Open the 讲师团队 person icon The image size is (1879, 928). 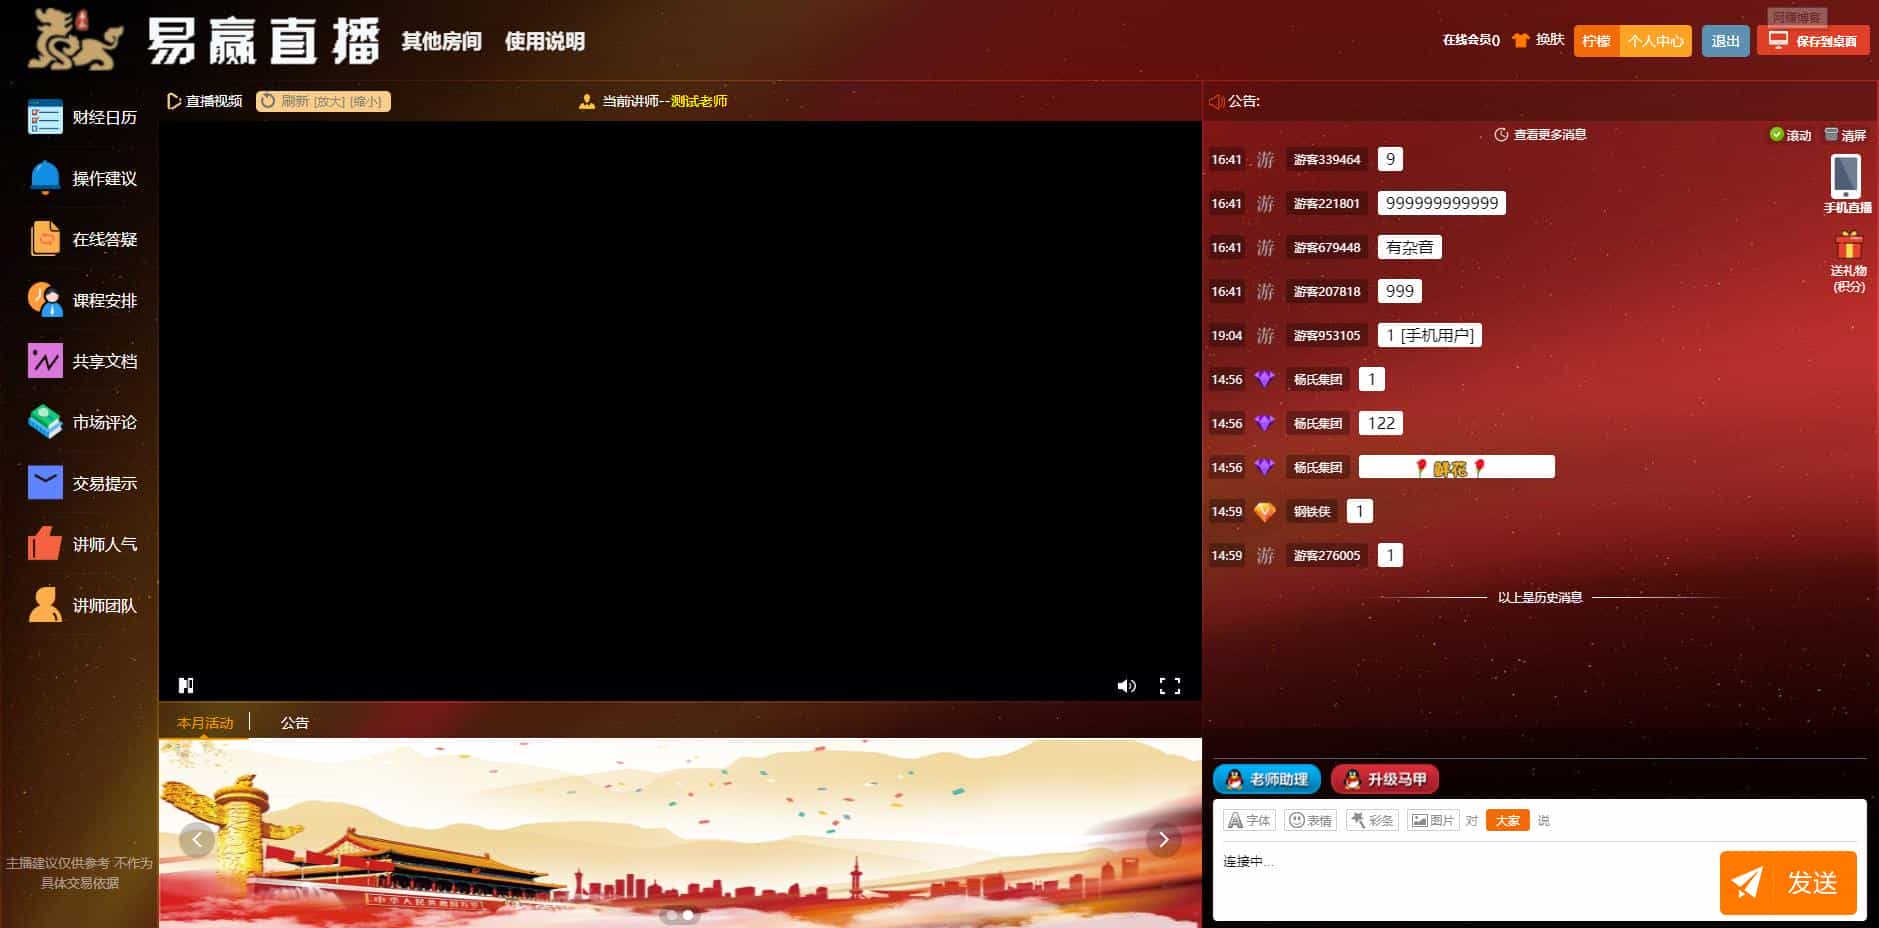pos(45,605)
